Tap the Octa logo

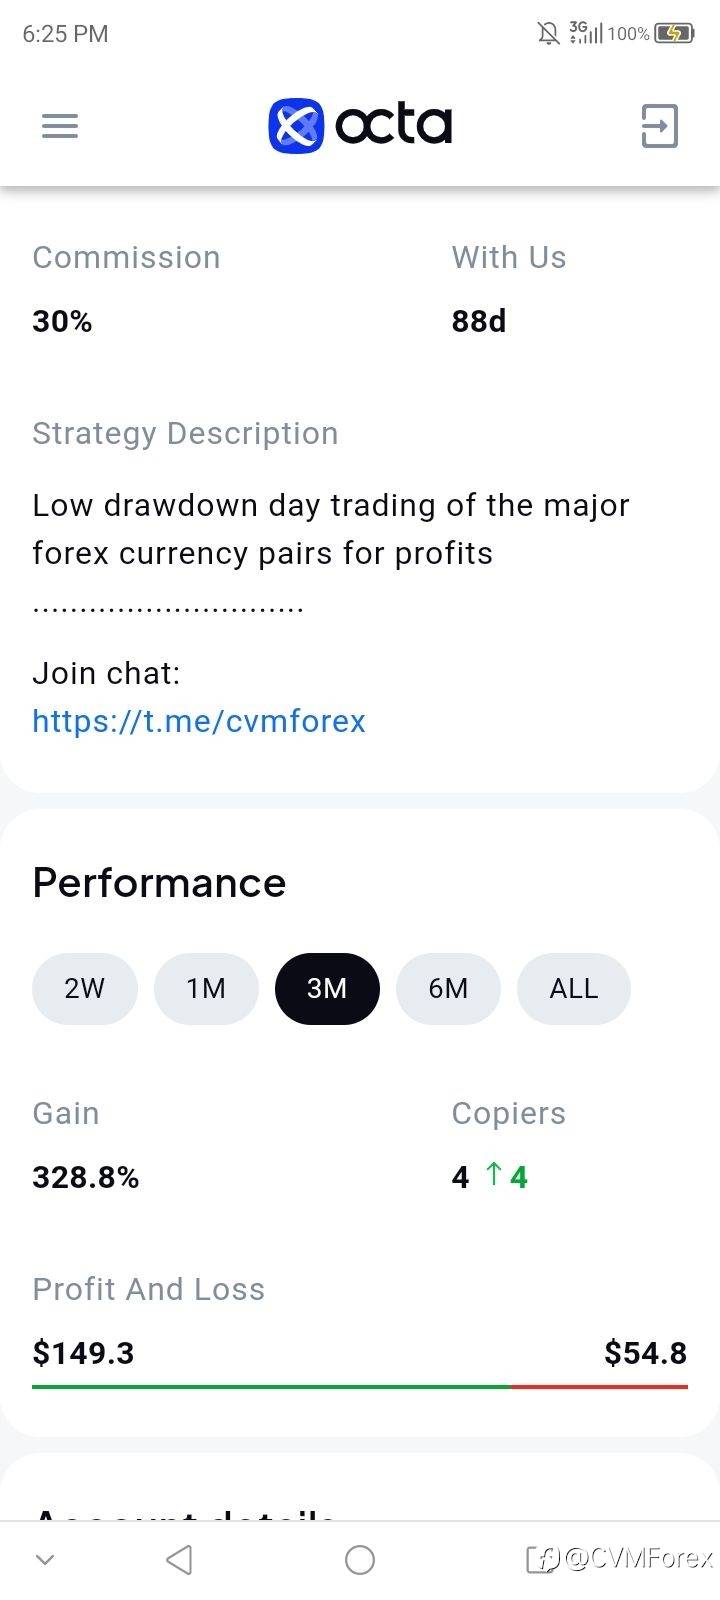(x=360, y=126)
